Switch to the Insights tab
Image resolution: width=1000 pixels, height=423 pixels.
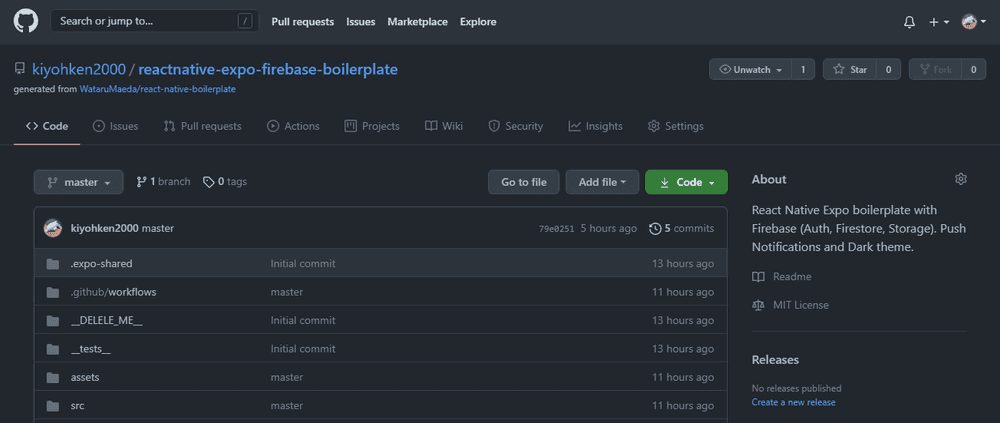pyautogui.click(x=596, y=126)
